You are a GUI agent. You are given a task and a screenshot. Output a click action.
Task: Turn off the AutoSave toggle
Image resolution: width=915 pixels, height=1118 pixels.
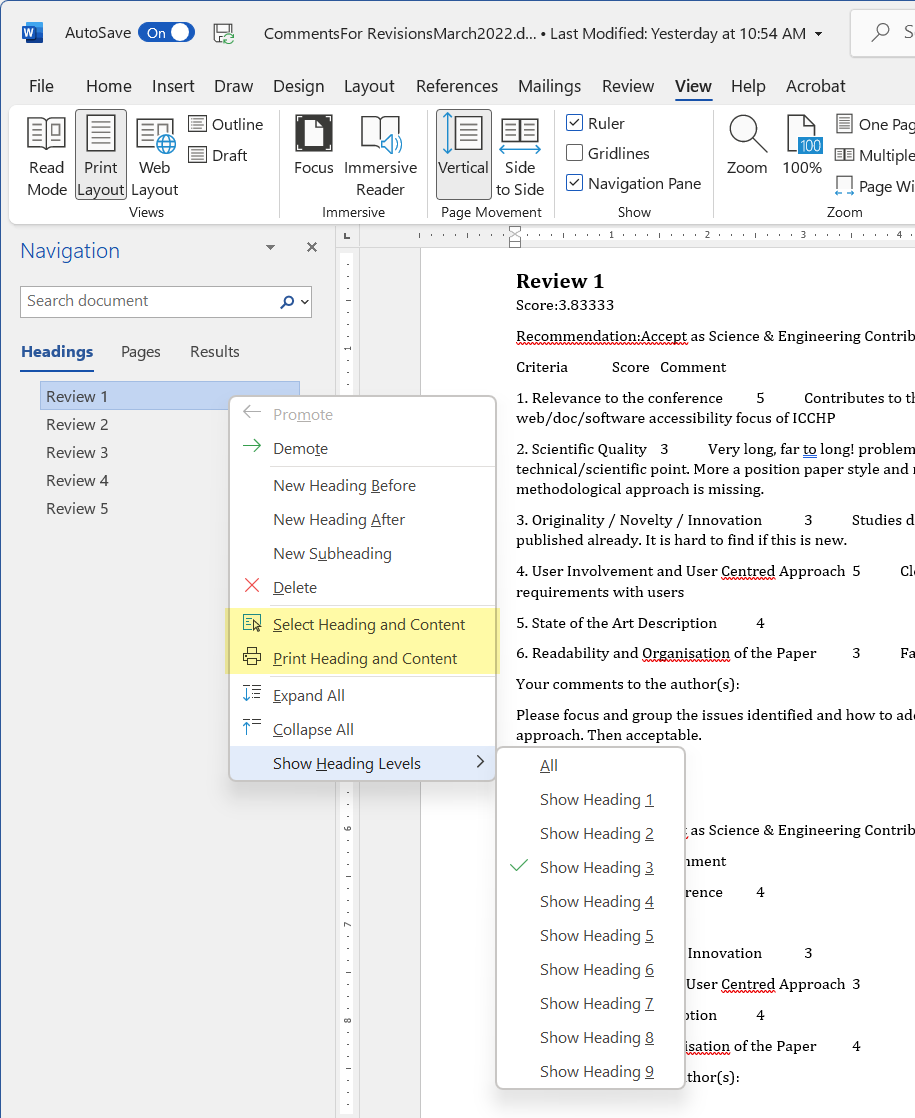(166, 32)
